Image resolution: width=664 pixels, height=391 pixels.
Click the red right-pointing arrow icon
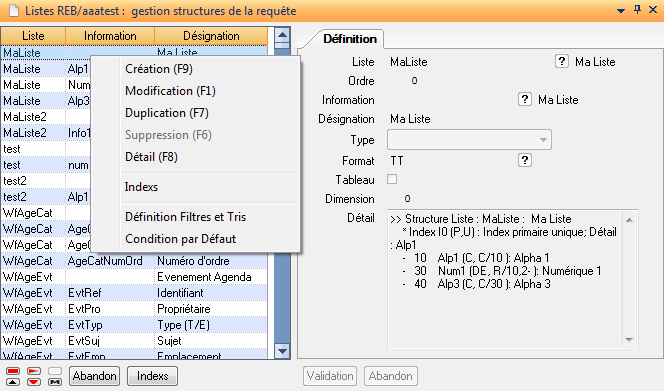33,371
